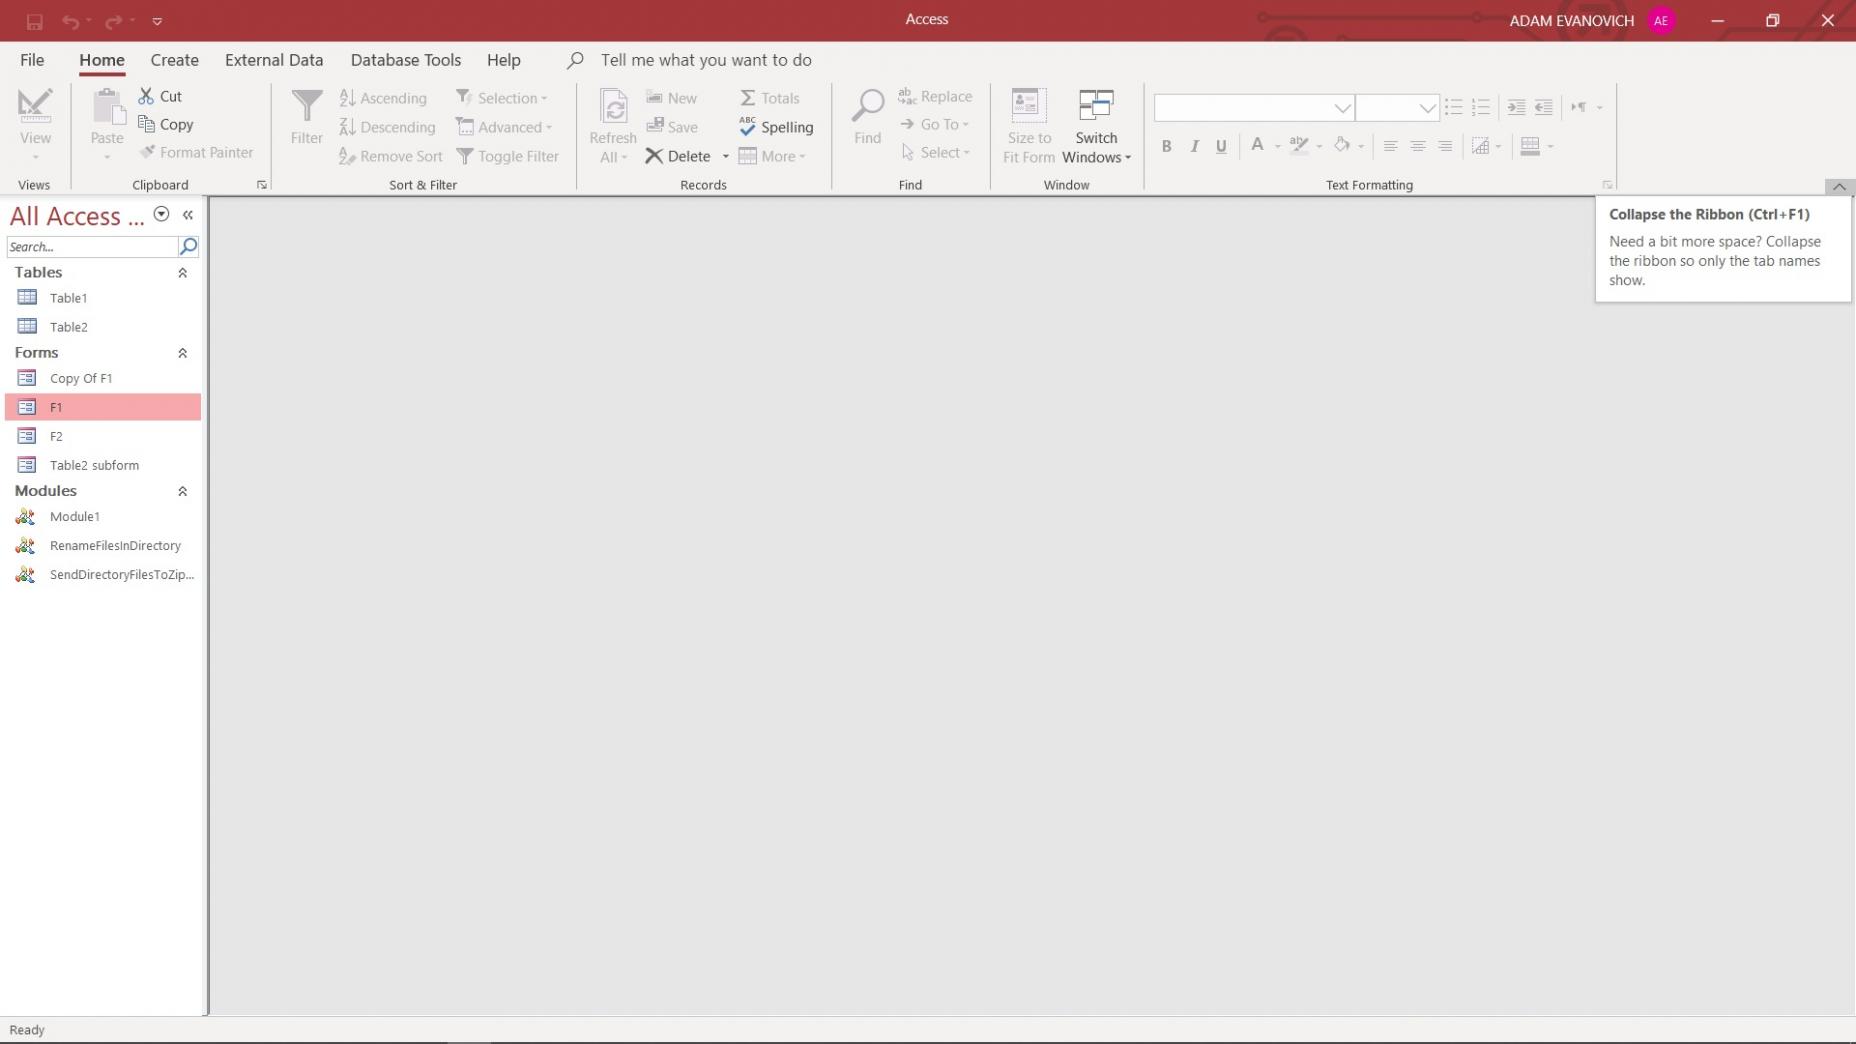Open the Delete dropdown arrow
Screen dimensions: 1856x1044
click(x=726, y=157)
